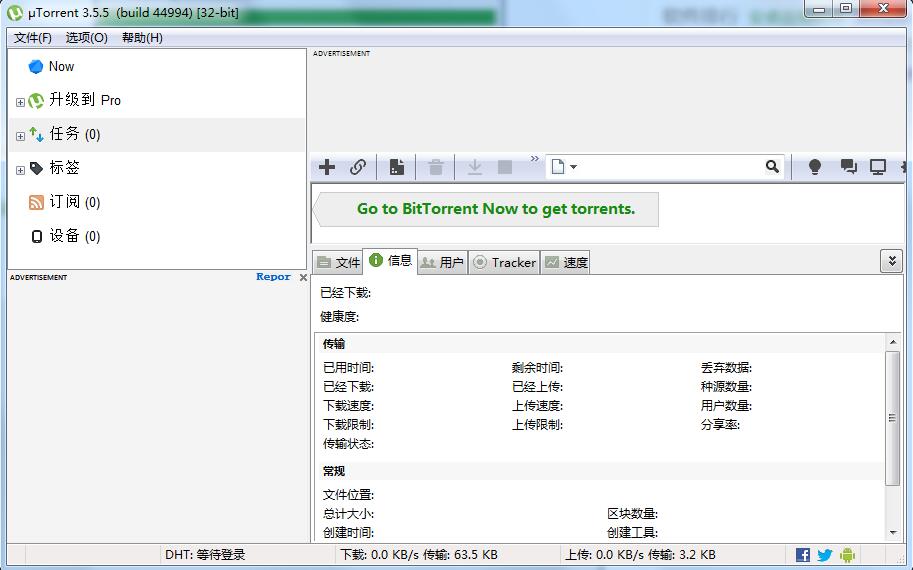Click the monitor remote icon in toolbar

click(878, 167)
